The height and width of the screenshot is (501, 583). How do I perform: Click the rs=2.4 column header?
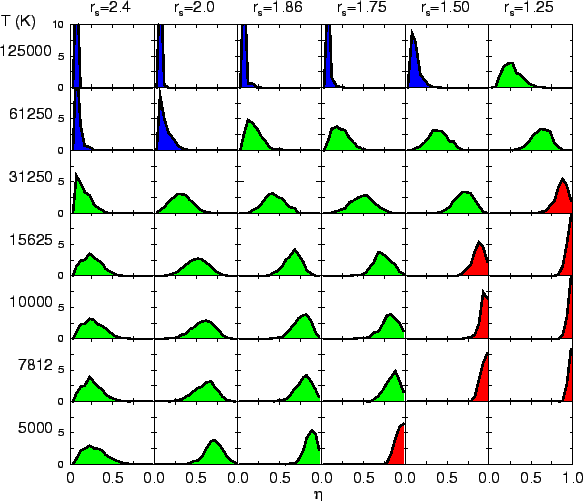tap(110, 8)
